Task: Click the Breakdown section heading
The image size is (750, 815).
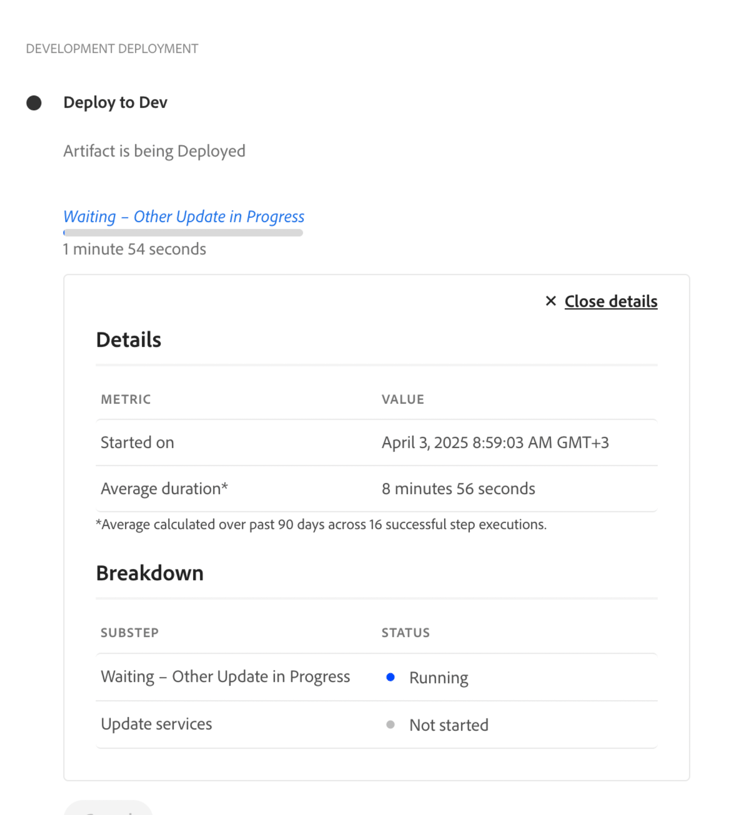Action: pos(150,573)
